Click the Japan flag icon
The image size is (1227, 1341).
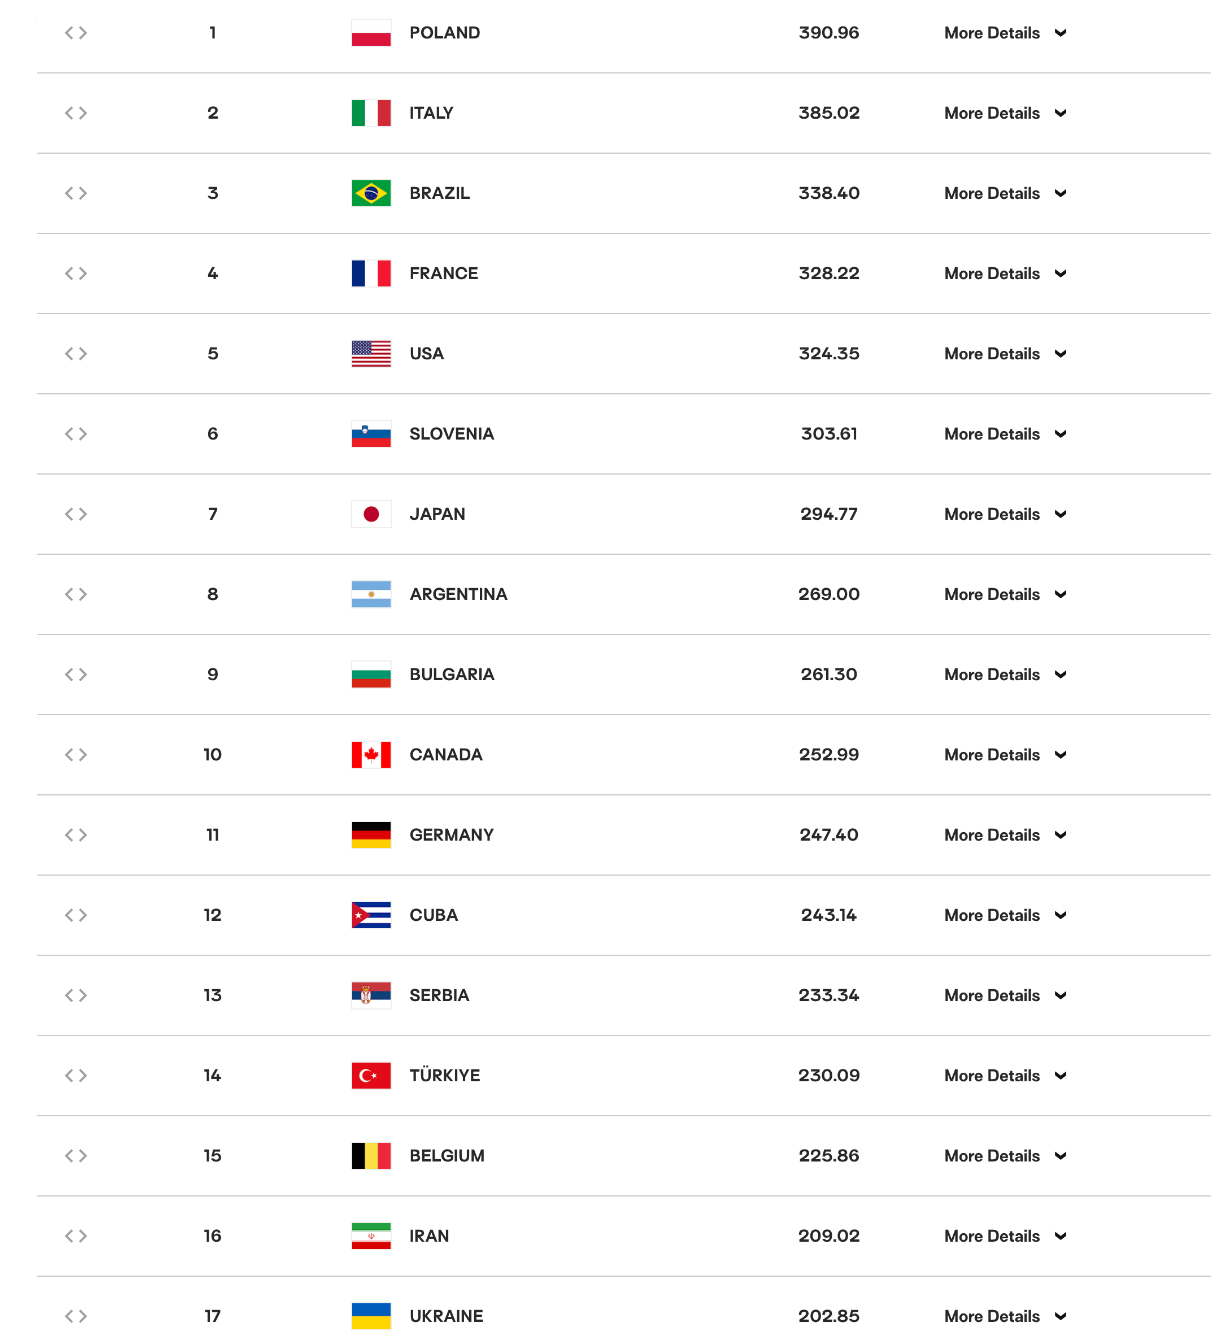[371, 514]
